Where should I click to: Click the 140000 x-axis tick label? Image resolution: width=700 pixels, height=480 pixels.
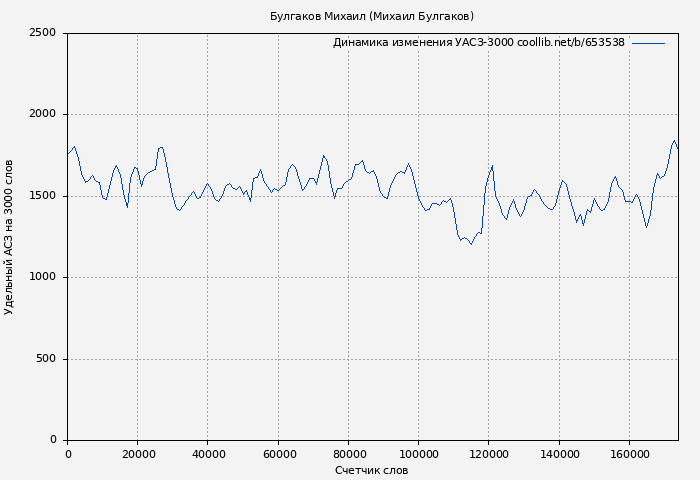point(558,454)
